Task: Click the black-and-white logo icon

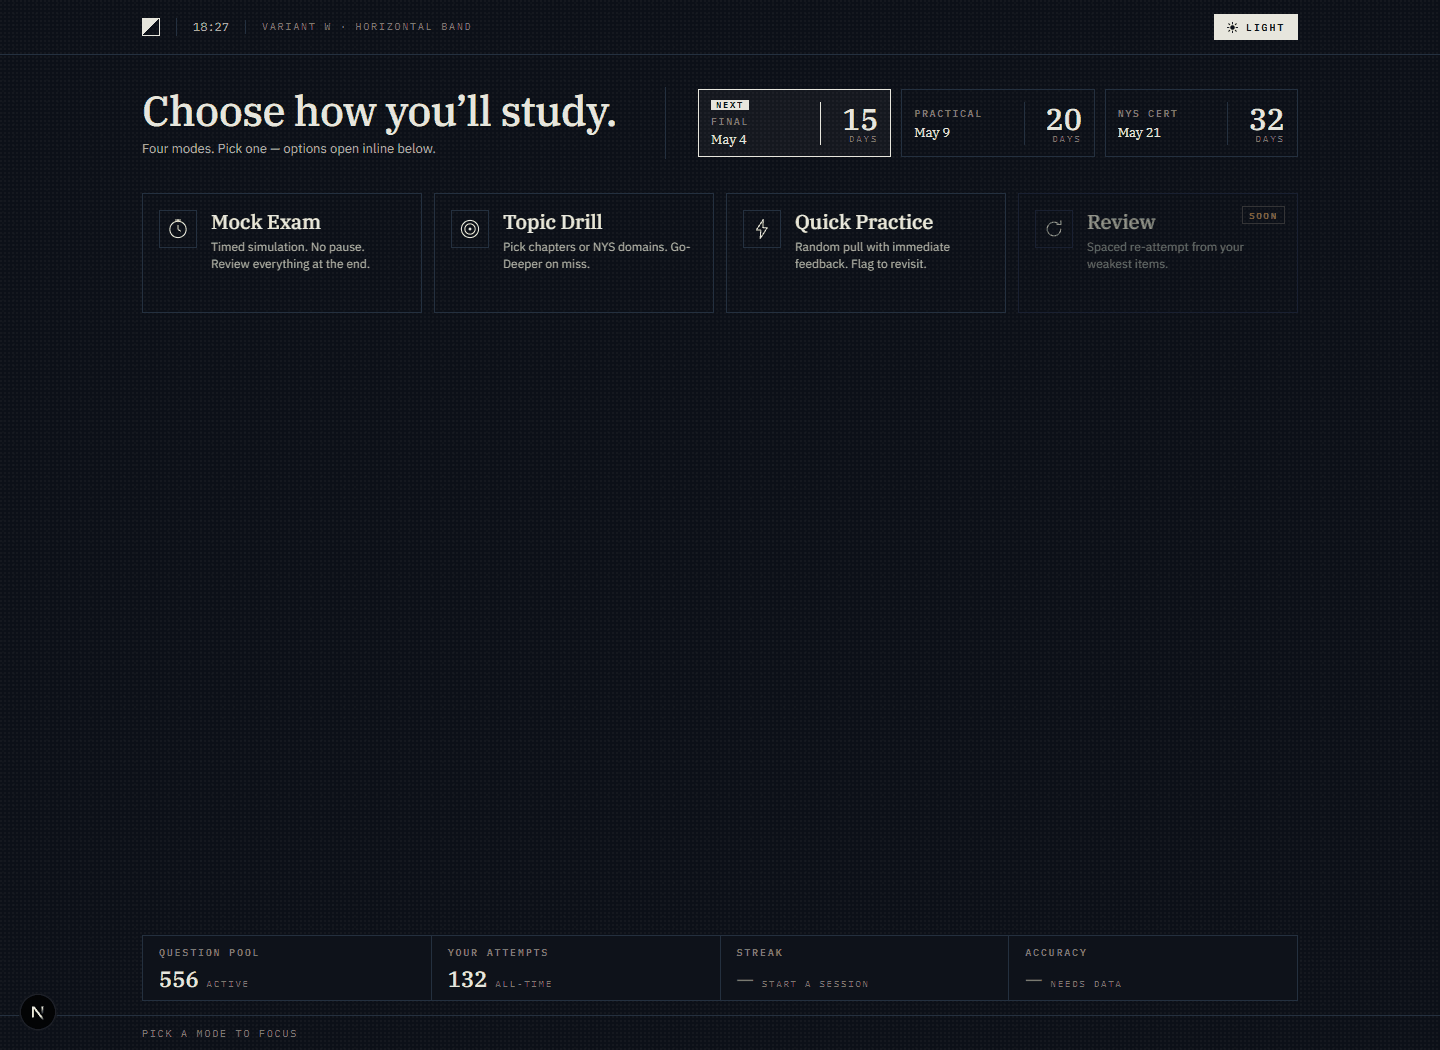Action: 151,27
